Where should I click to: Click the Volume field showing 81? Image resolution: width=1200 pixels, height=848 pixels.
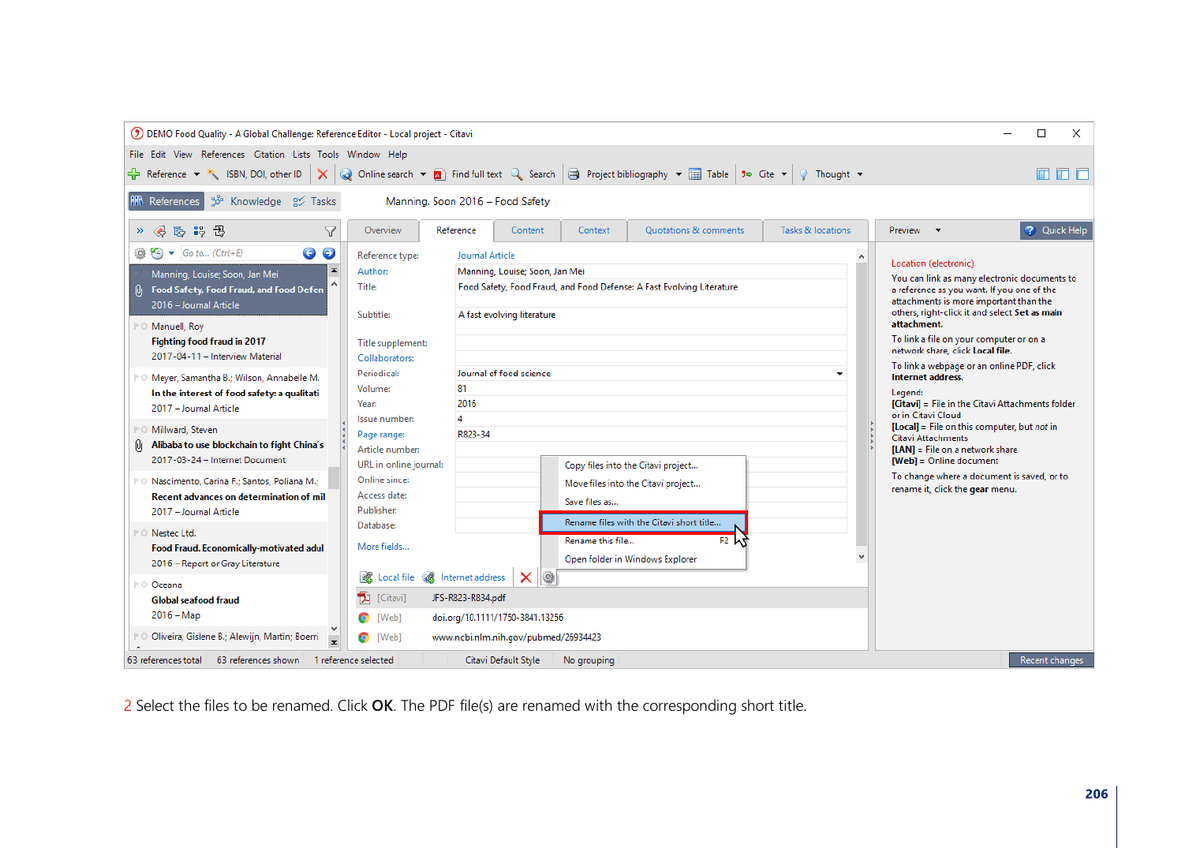tap(650, 389)
